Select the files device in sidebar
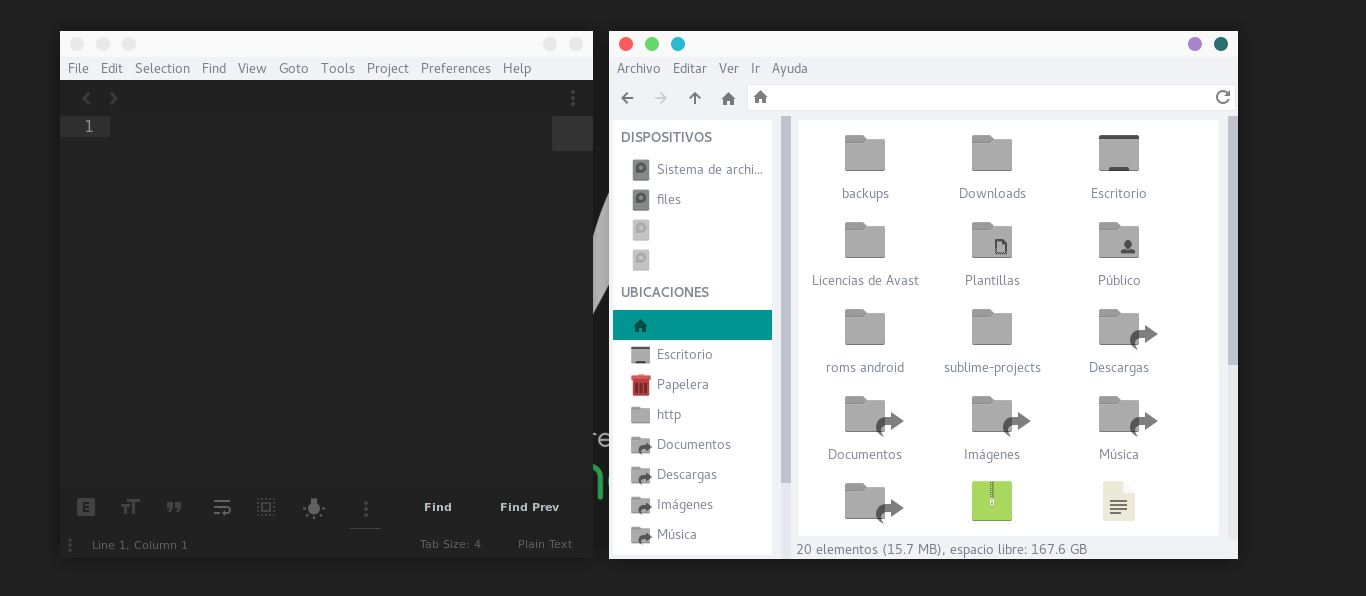 tap(692, 199)
